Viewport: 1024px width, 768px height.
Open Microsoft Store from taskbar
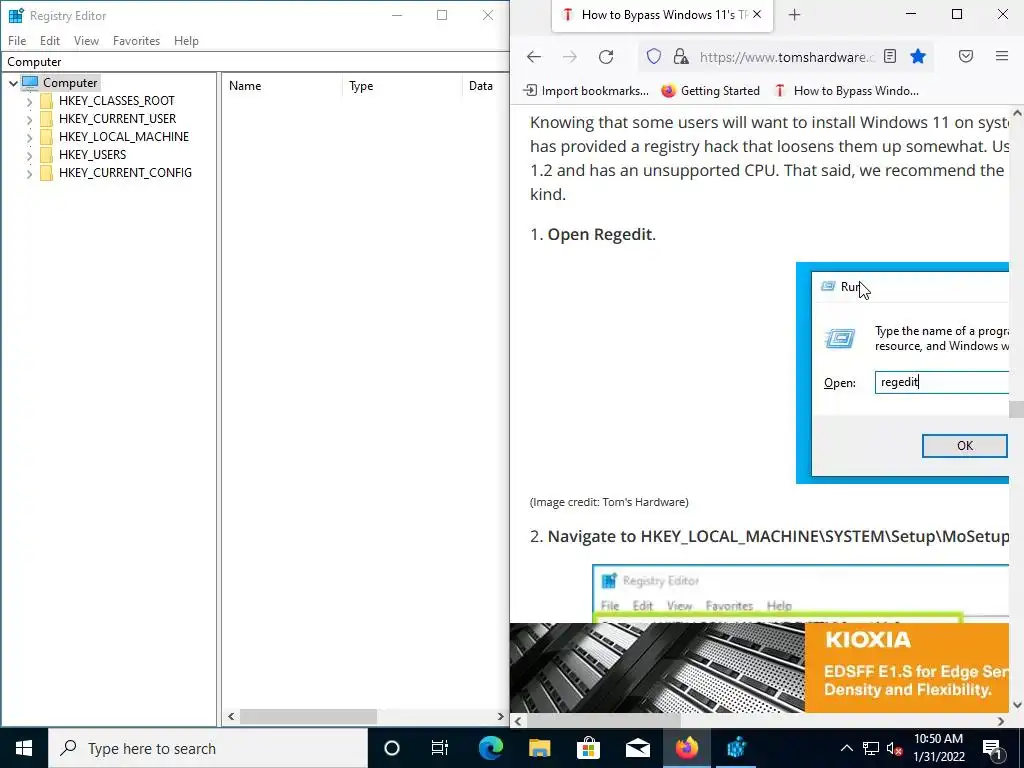pyautogui.click(x=588, y=748)
